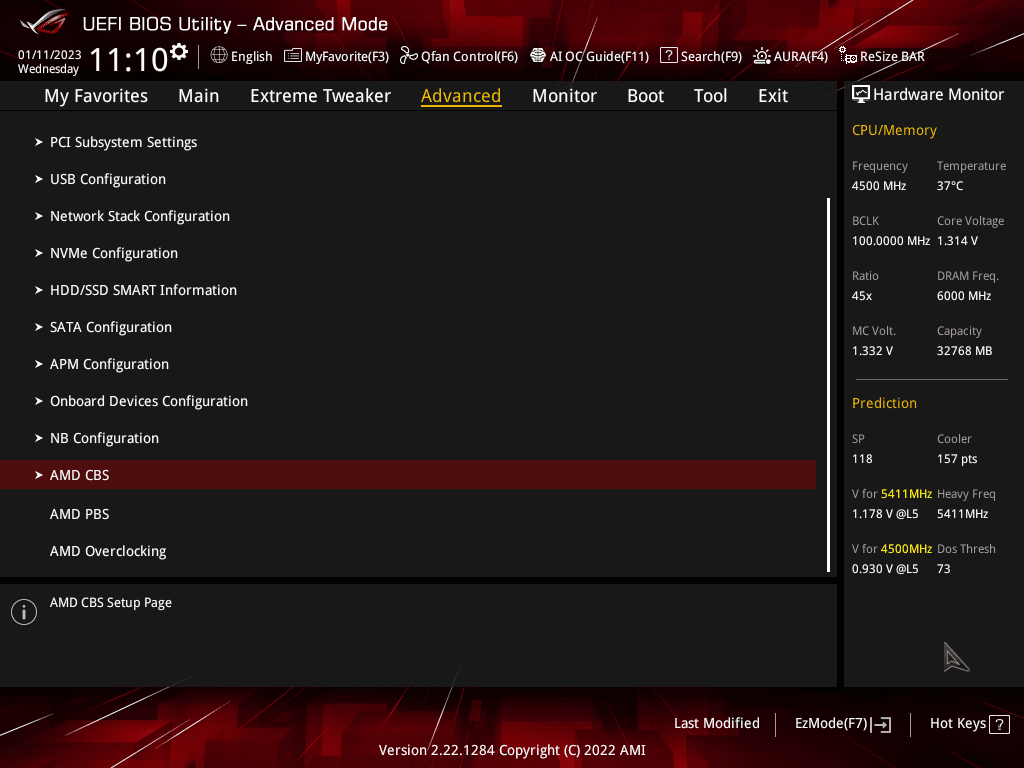The width and height of the screenshot is (1024, 768).
Task: Open Qfan Control fan icon
Action: 408,56
